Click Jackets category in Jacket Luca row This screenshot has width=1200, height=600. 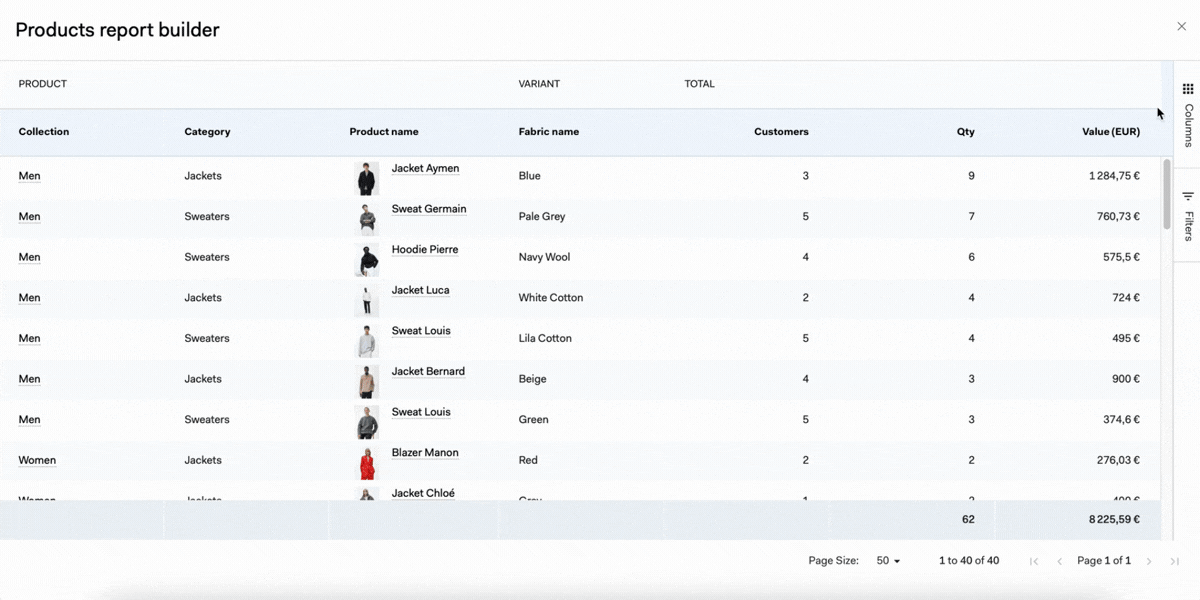pyautogui.click(x=203, y=298)
